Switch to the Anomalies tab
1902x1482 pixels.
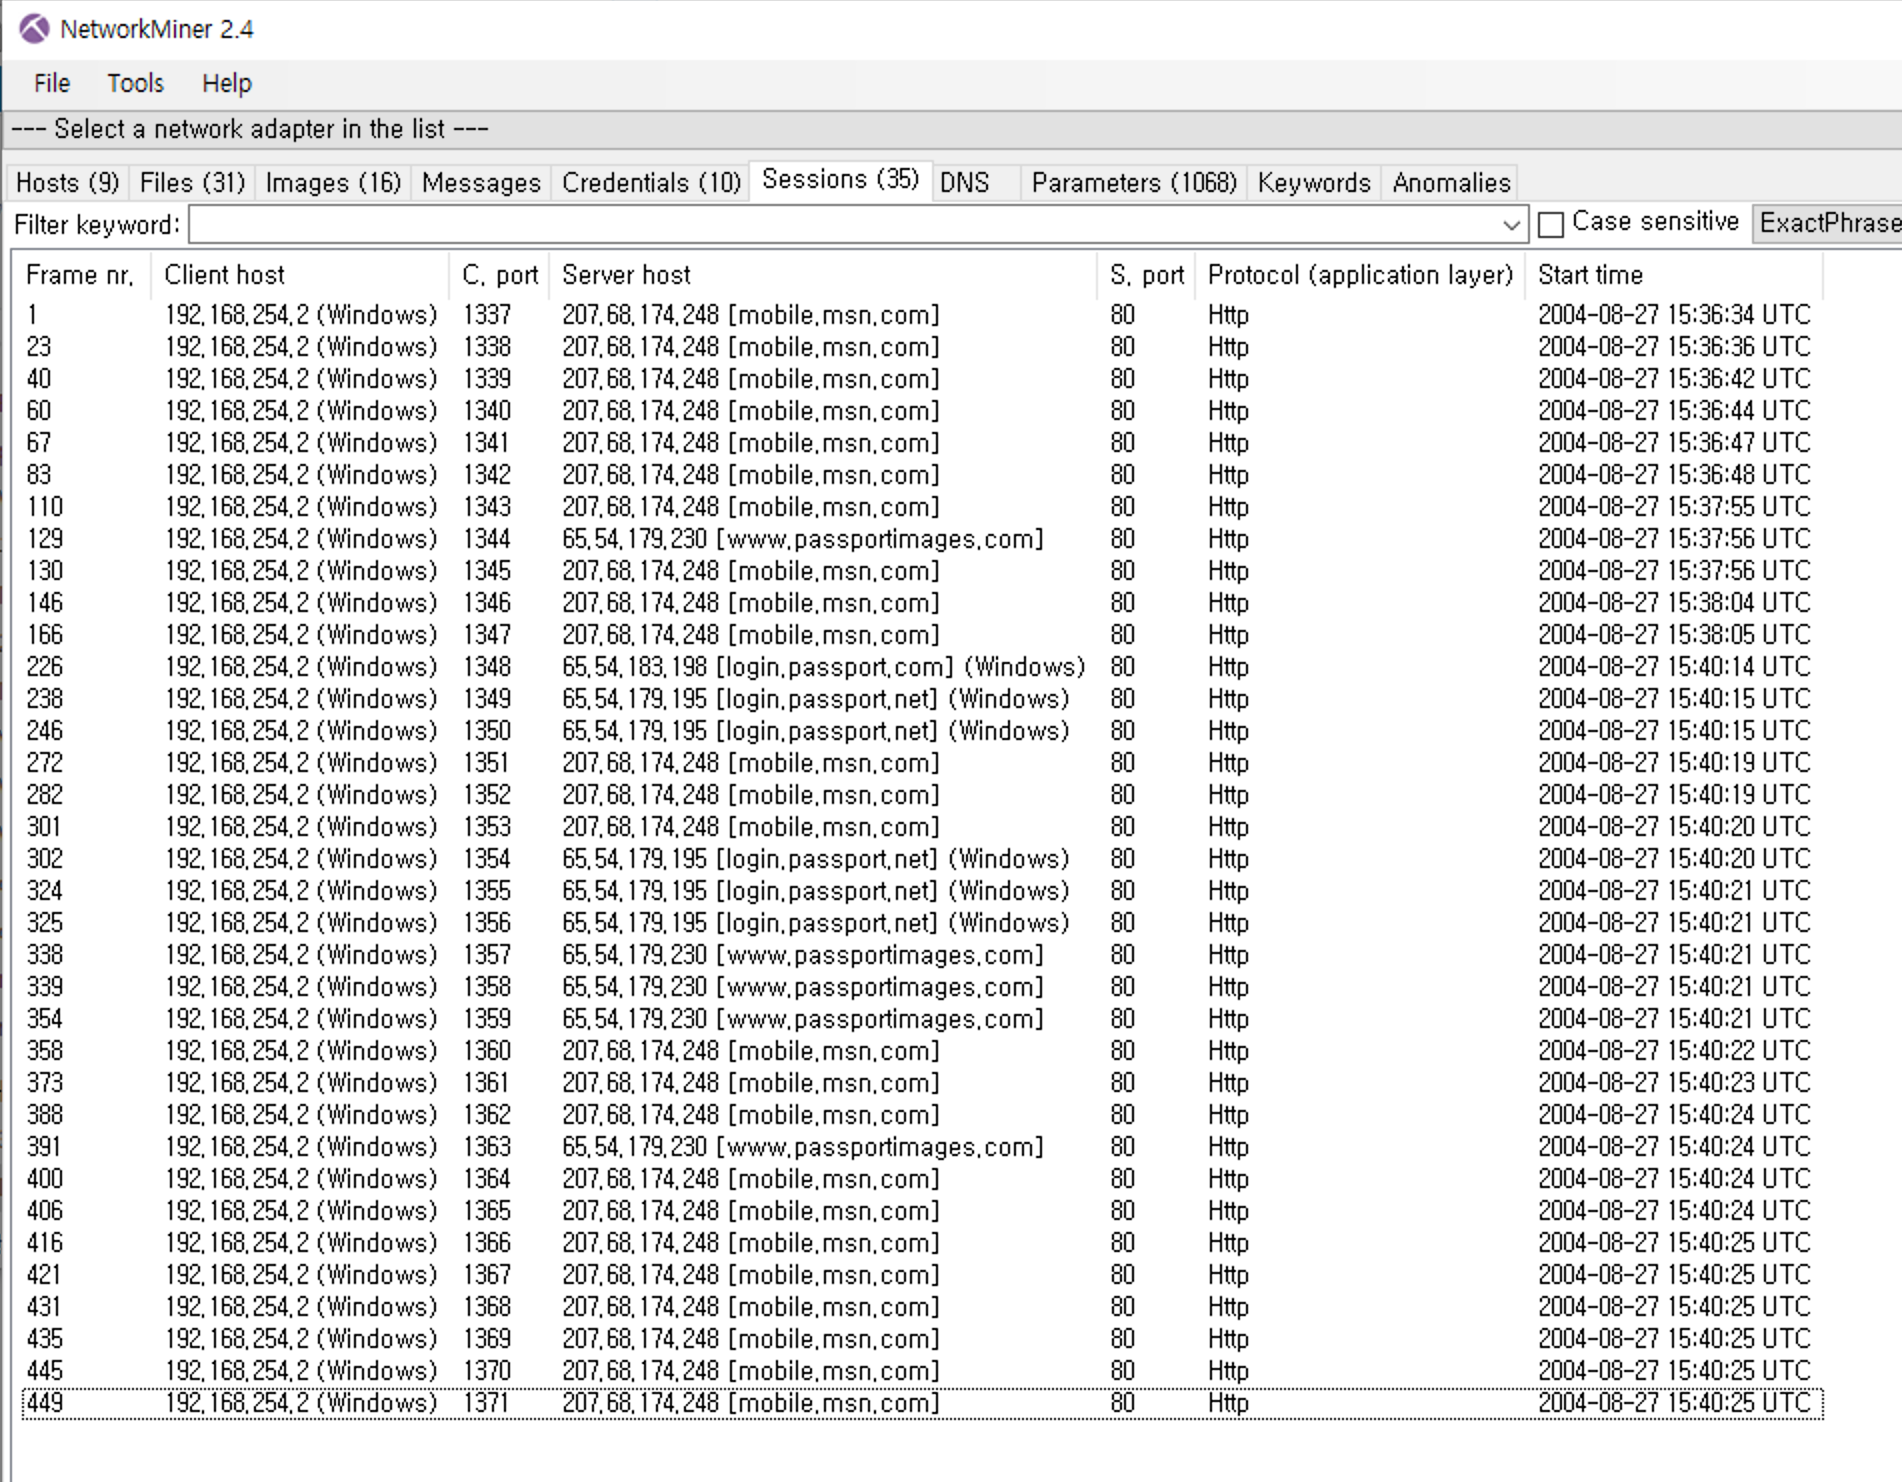[1451, 183]
